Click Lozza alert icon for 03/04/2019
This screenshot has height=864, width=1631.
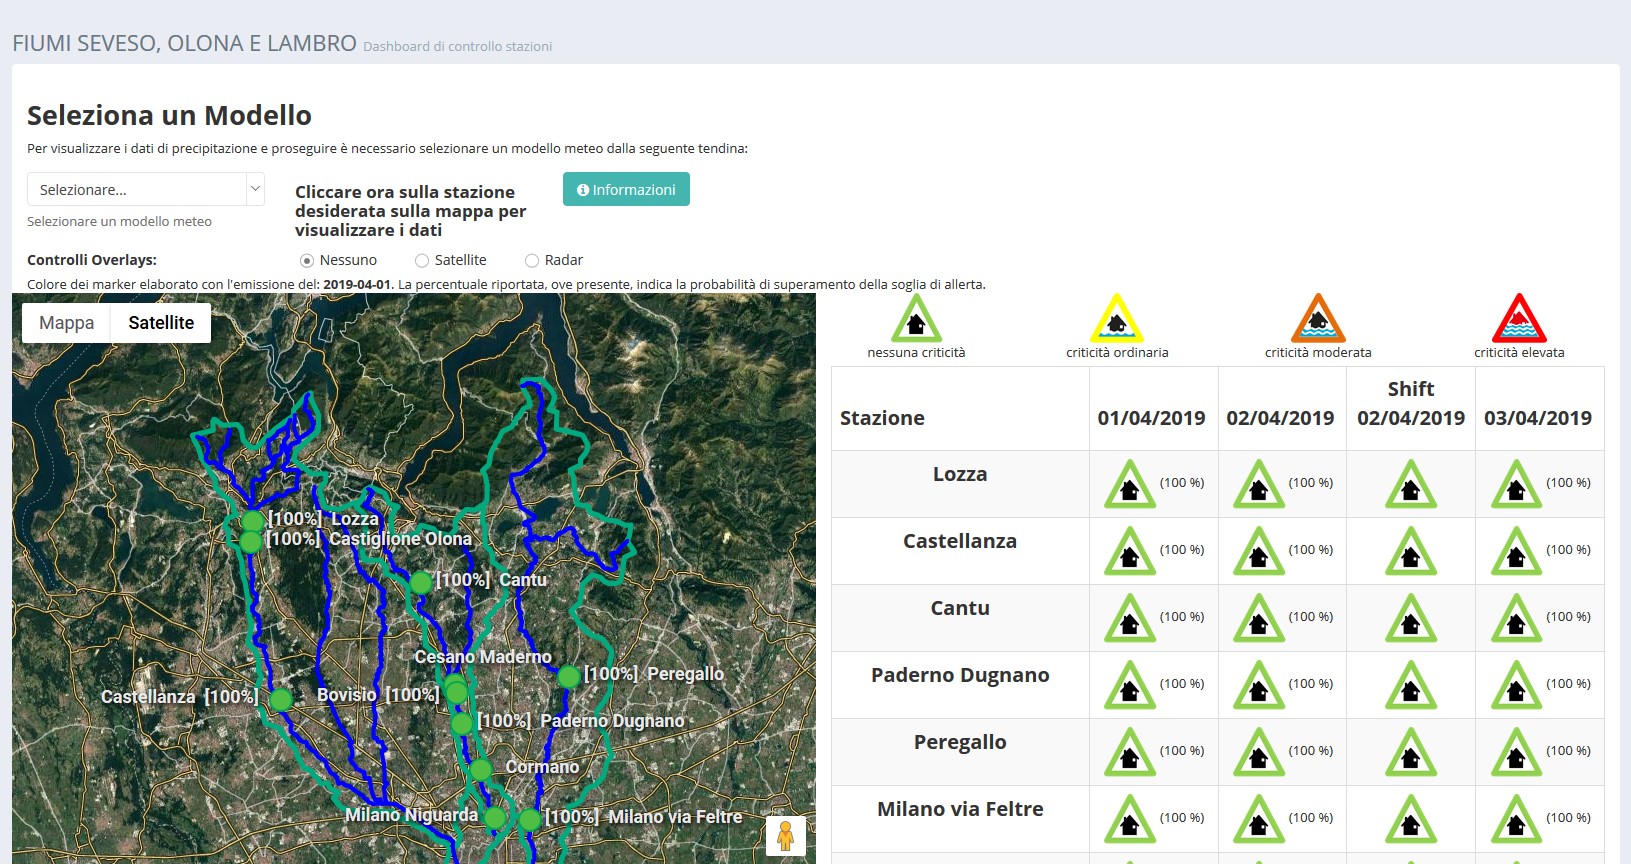pyautogui.click(x=1517, y=484)
